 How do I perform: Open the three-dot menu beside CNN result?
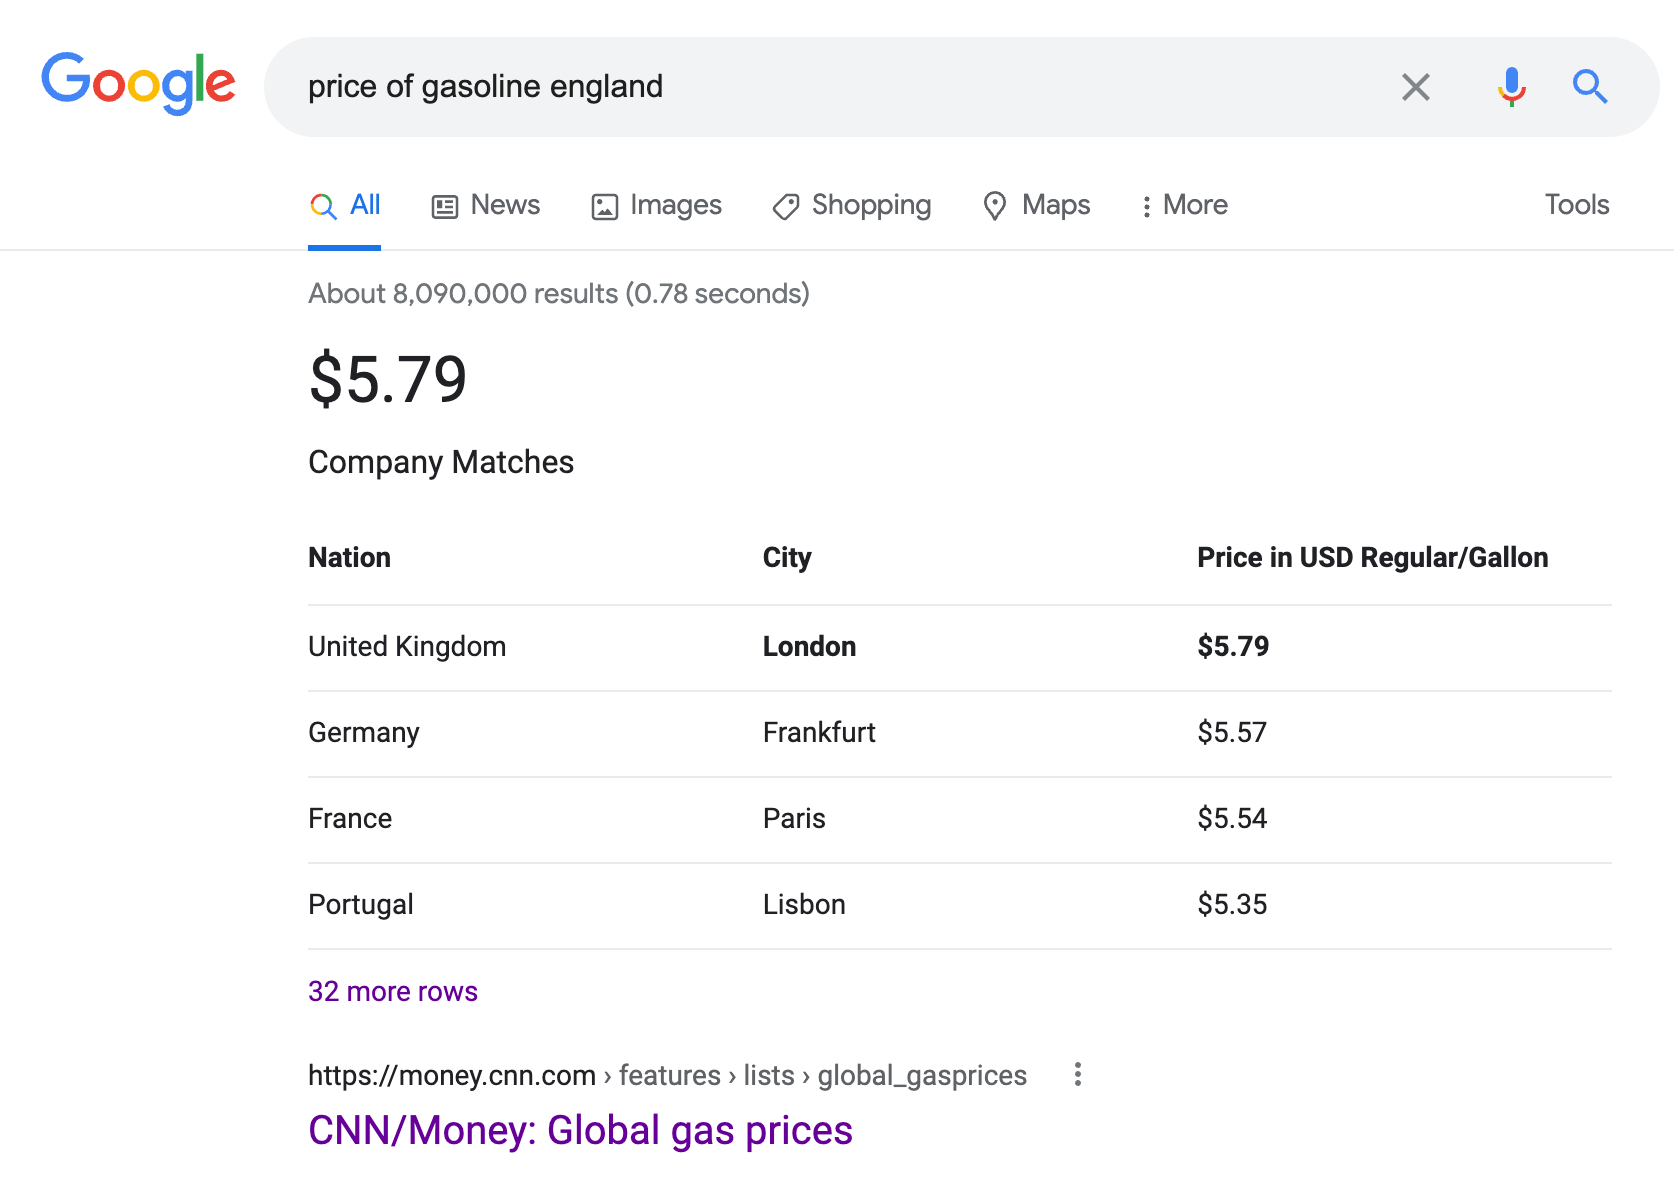[x=1077, y=1074]
